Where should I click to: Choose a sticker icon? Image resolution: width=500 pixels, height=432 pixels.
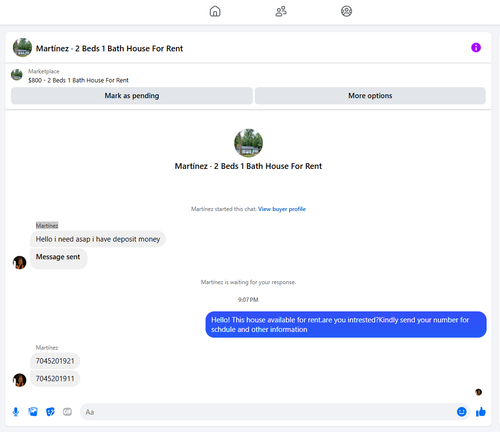coord(50,412)
